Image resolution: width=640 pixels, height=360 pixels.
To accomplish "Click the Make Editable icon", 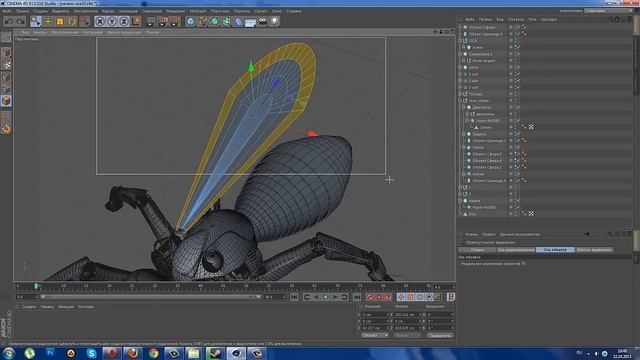I will 6,37.
